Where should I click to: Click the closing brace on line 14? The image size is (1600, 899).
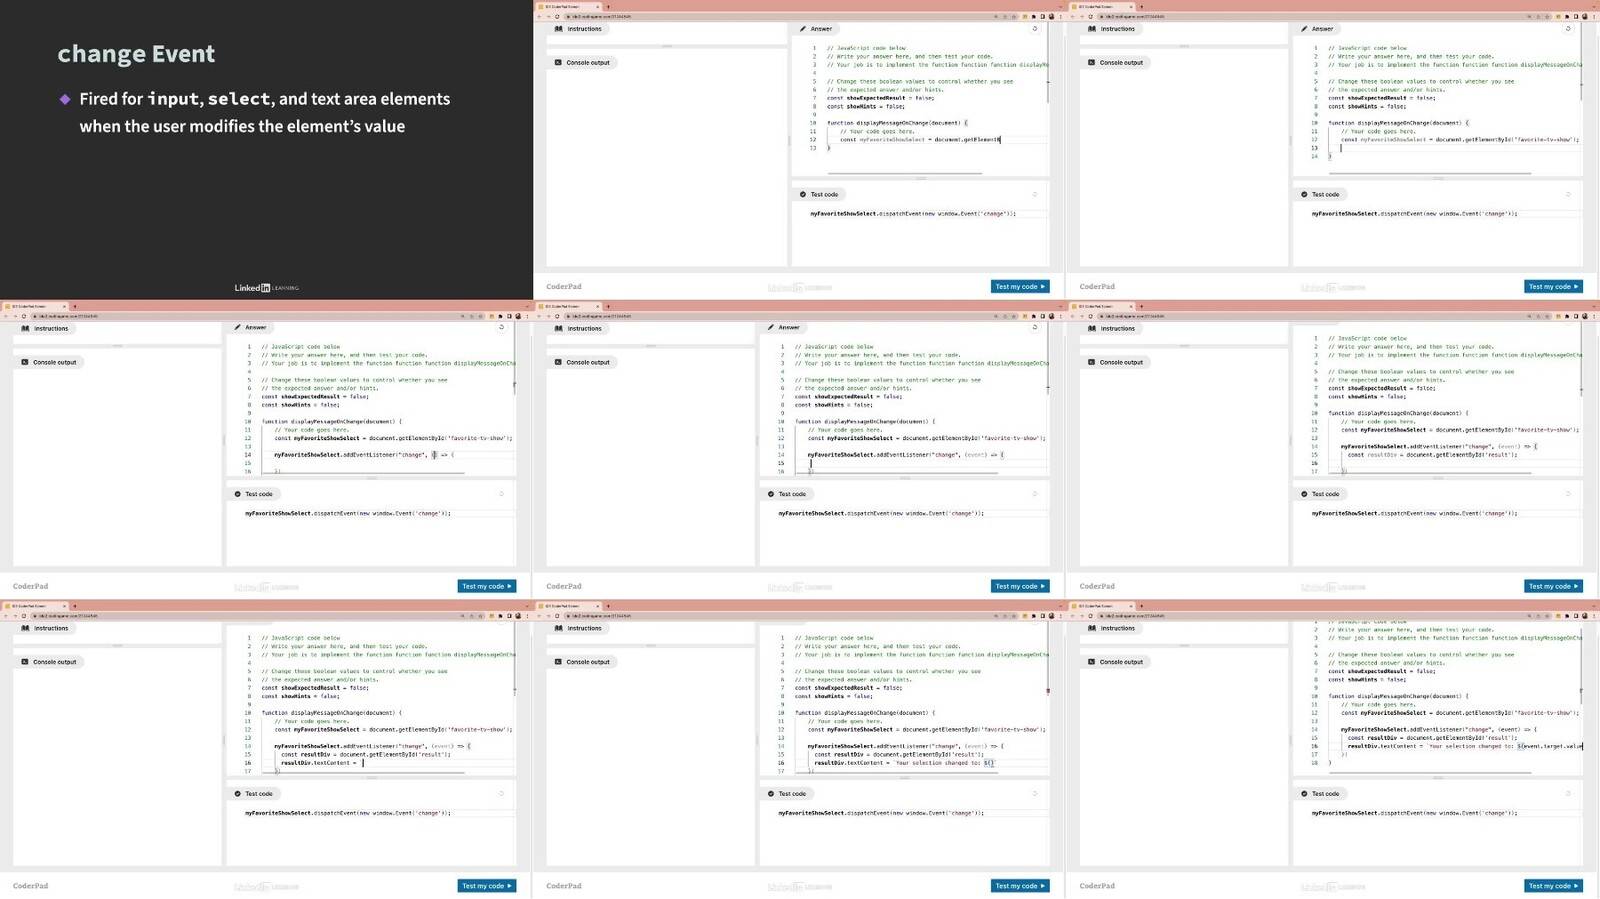point(1329,156)
